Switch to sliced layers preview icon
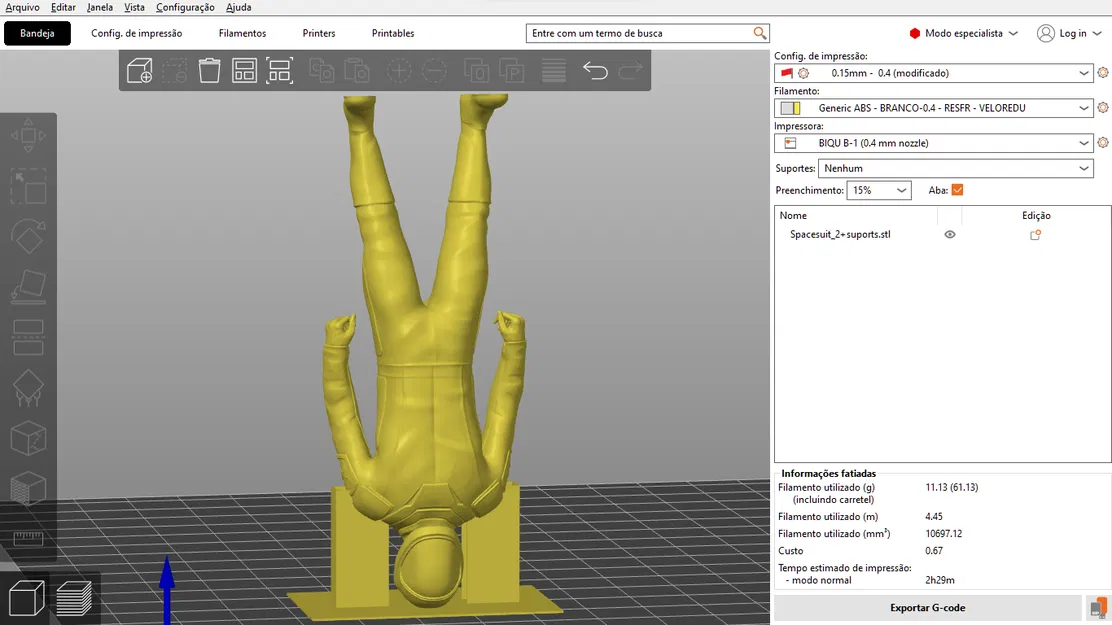 pos(74,598)
